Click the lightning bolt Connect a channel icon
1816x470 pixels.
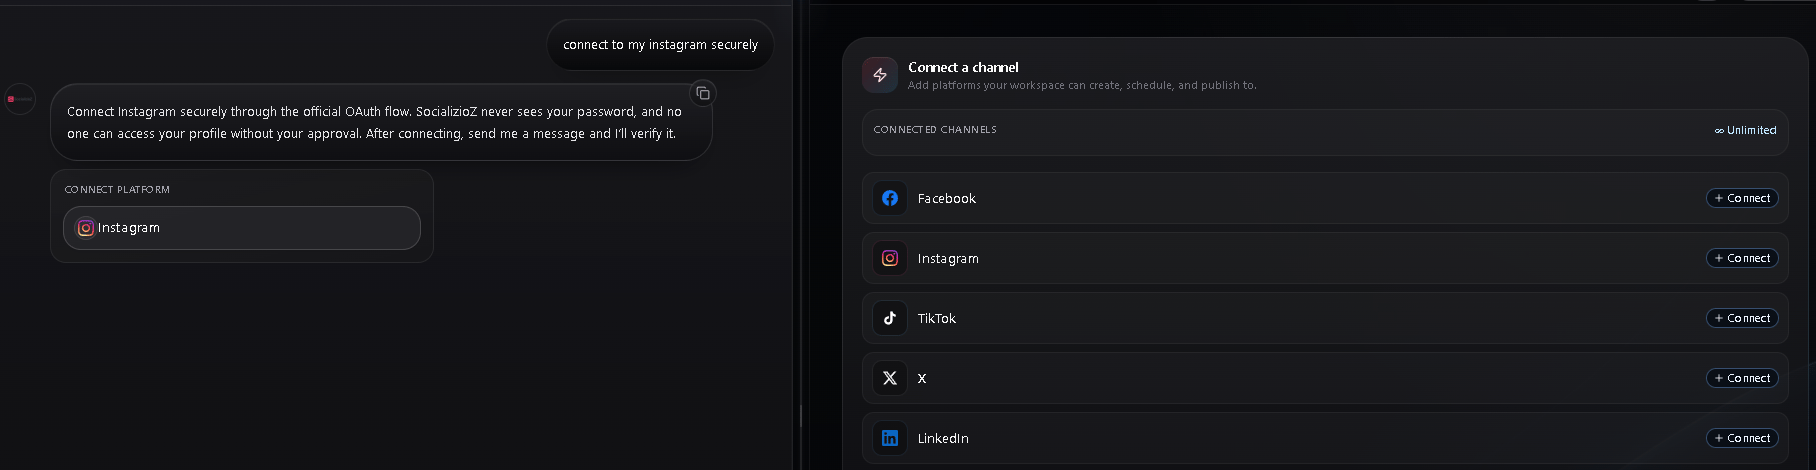[880, 75]
